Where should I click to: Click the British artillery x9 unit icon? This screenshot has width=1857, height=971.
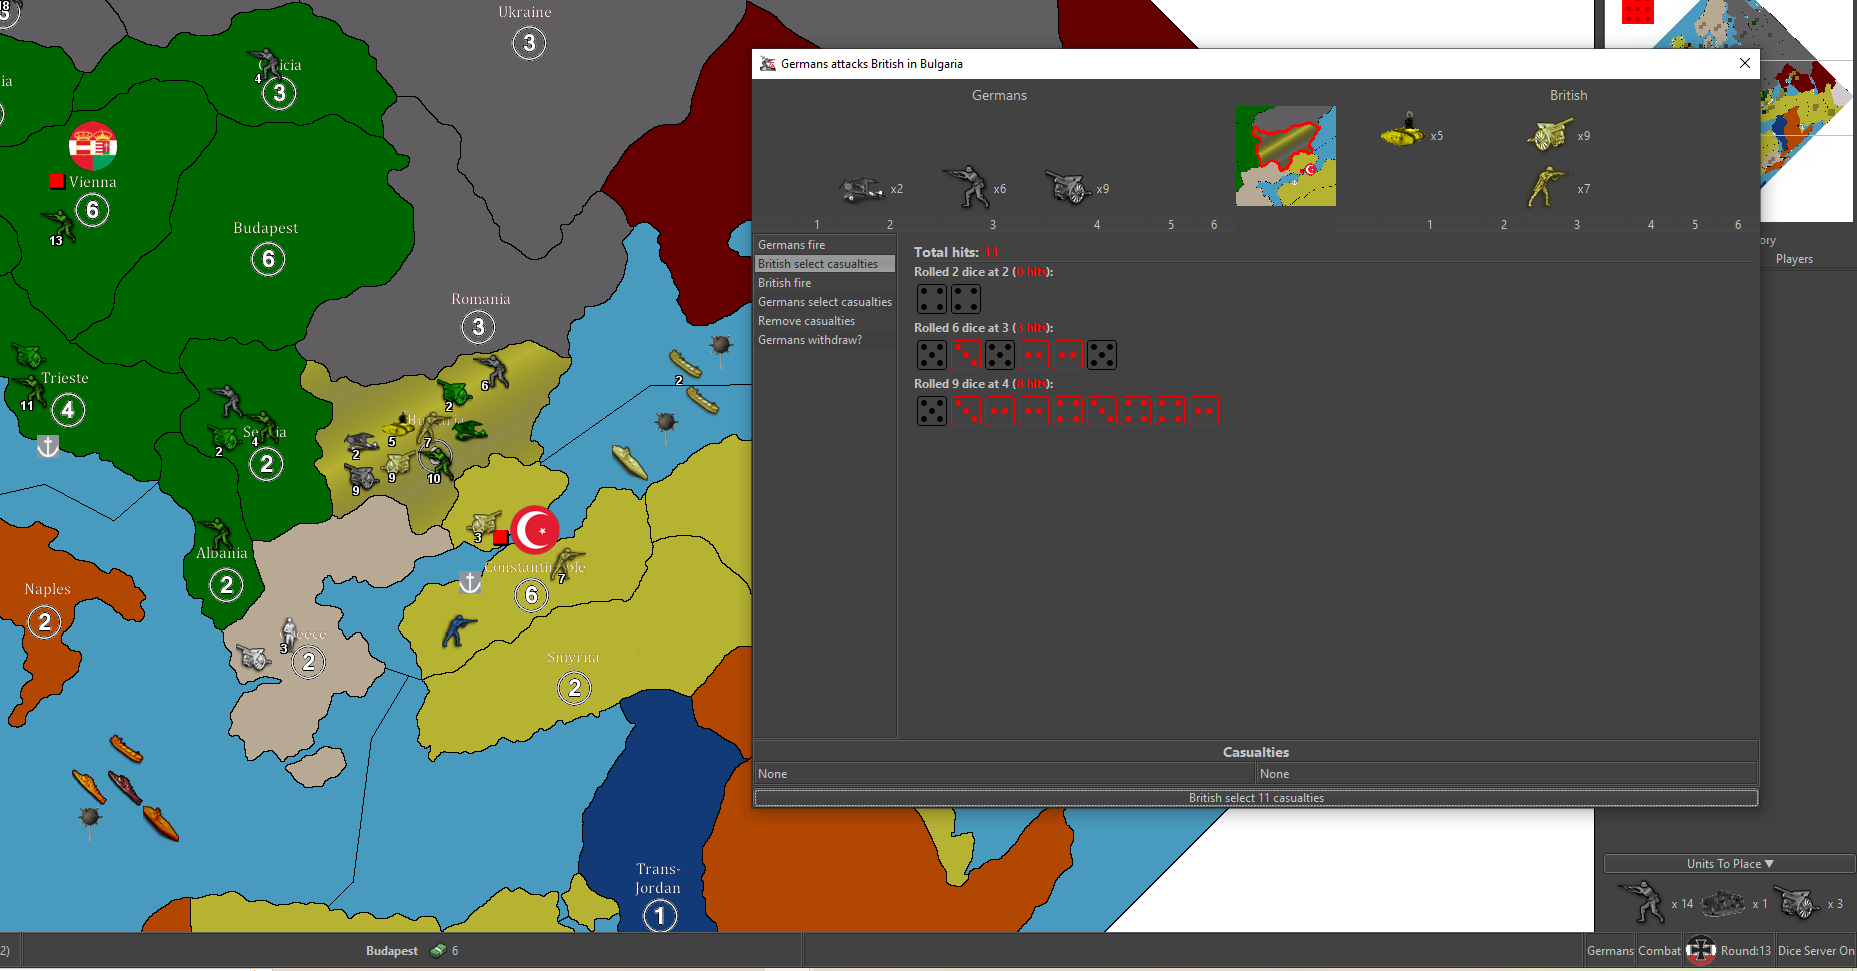(1549, 134)
